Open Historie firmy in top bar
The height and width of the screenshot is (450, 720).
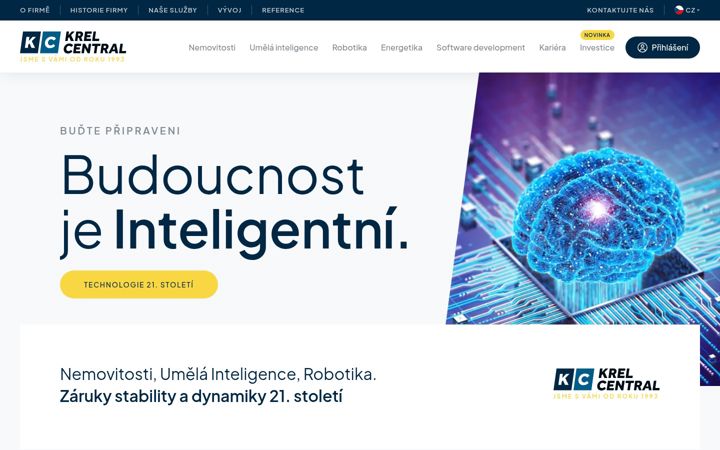pos(99,10)
